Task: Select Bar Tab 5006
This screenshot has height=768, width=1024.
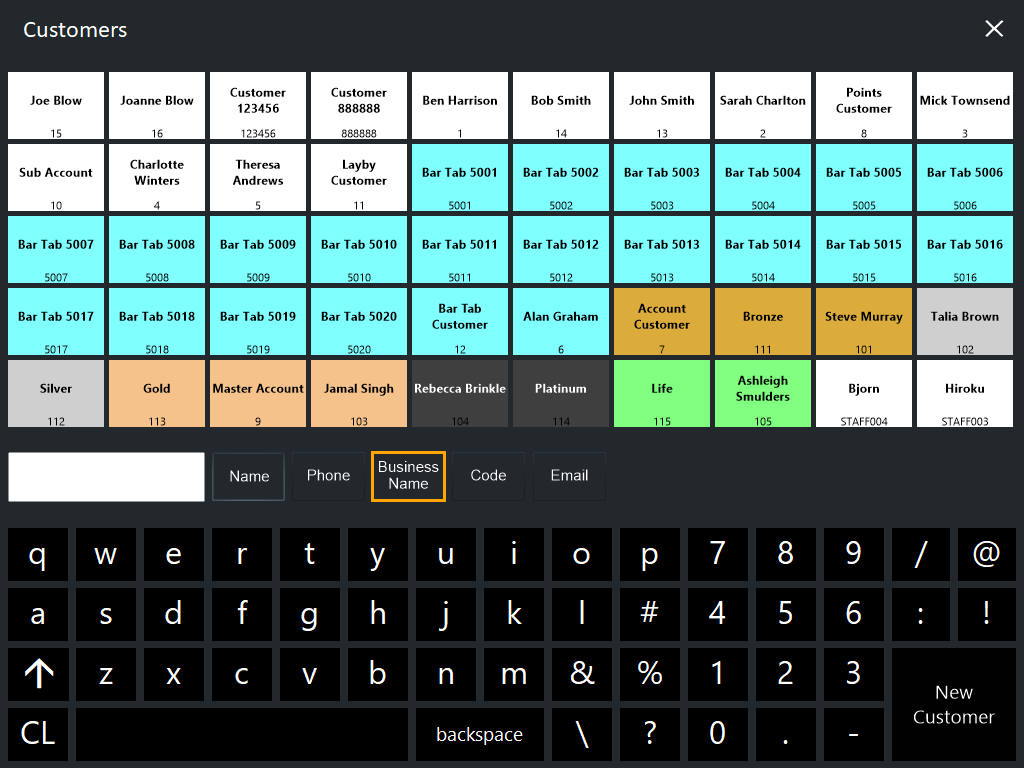Action: click(x=965, y=178)
